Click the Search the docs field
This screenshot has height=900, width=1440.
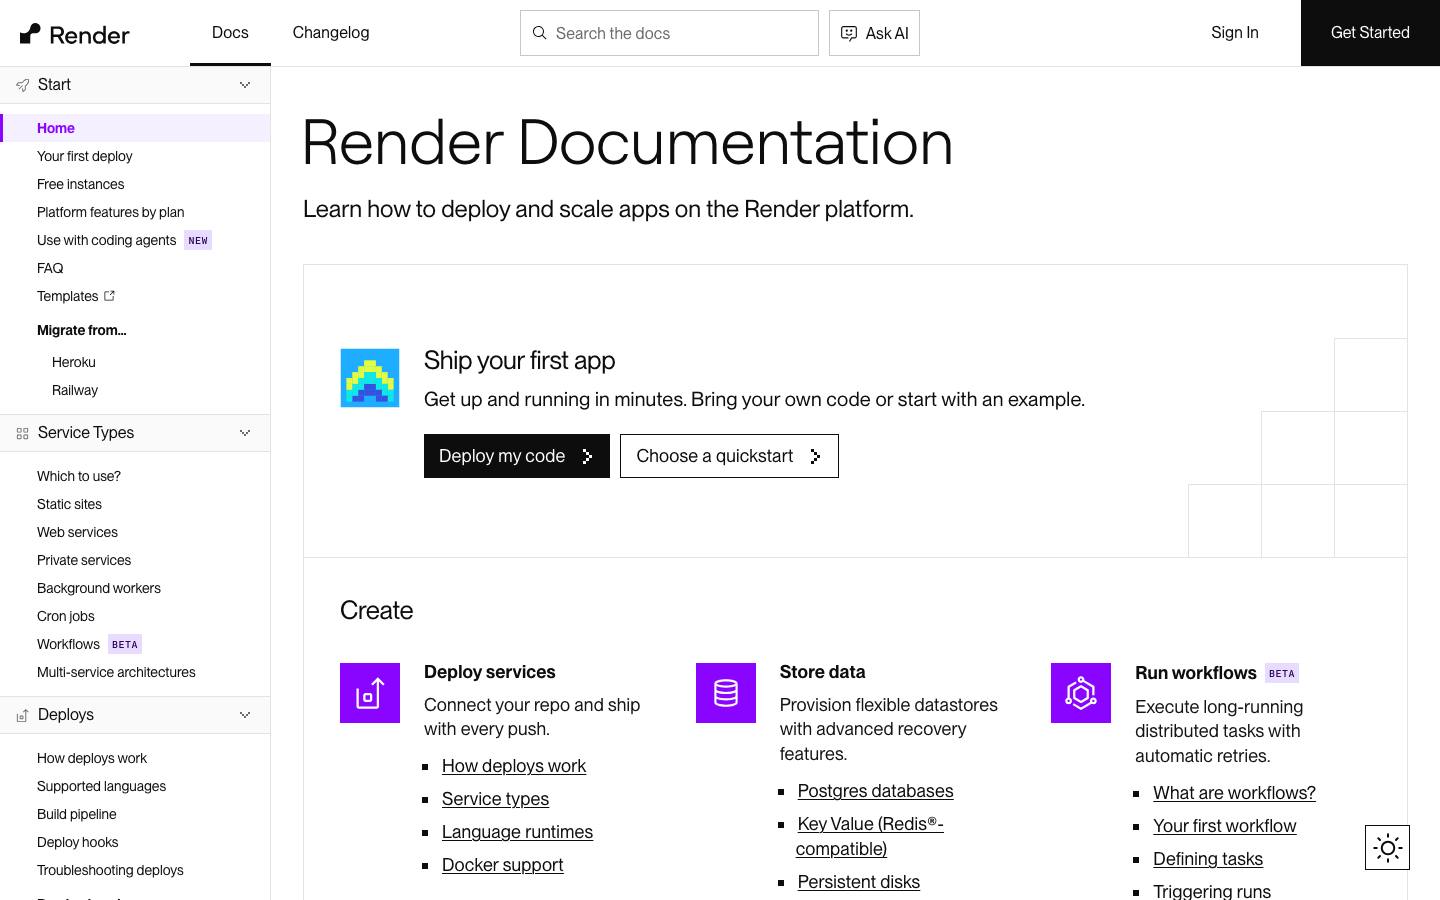[669, 33]
